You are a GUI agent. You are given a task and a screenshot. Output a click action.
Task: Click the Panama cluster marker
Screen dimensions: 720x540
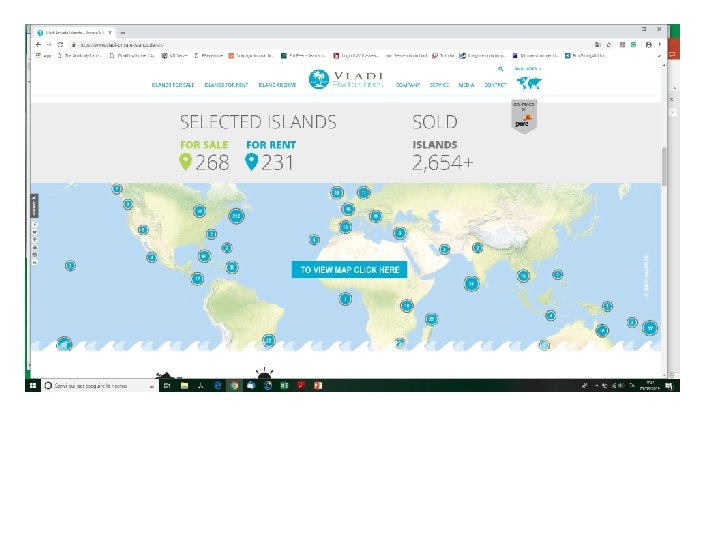click(197, 278)
